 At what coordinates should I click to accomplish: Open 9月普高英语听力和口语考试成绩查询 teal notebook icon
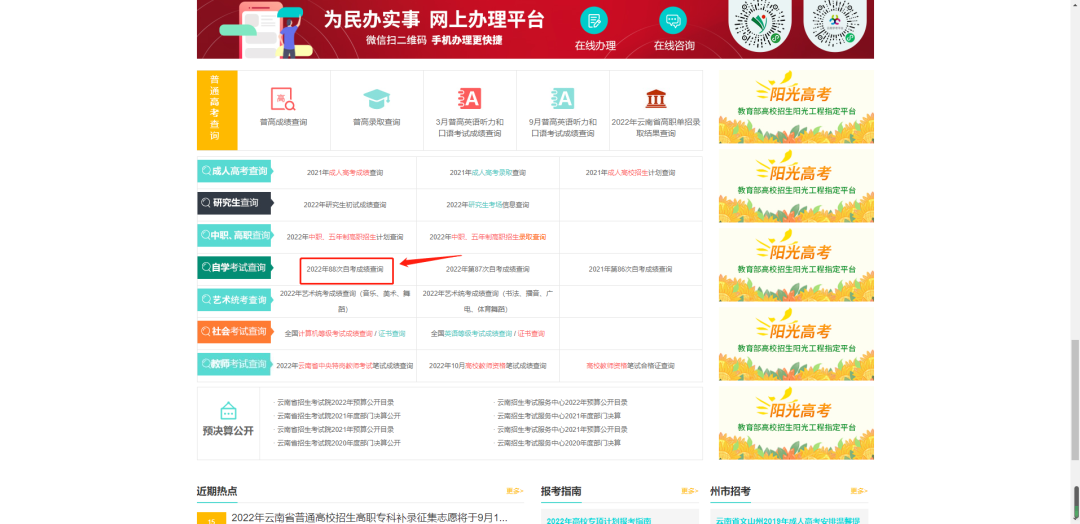coord(562,99)
